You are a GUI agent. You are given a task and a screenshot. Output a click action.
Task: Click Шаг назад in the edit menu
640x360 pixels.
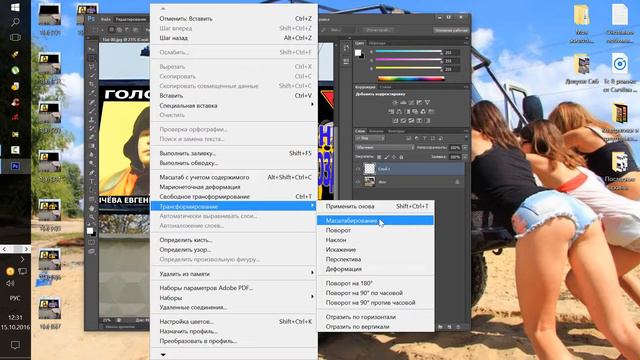coord(234,38)
